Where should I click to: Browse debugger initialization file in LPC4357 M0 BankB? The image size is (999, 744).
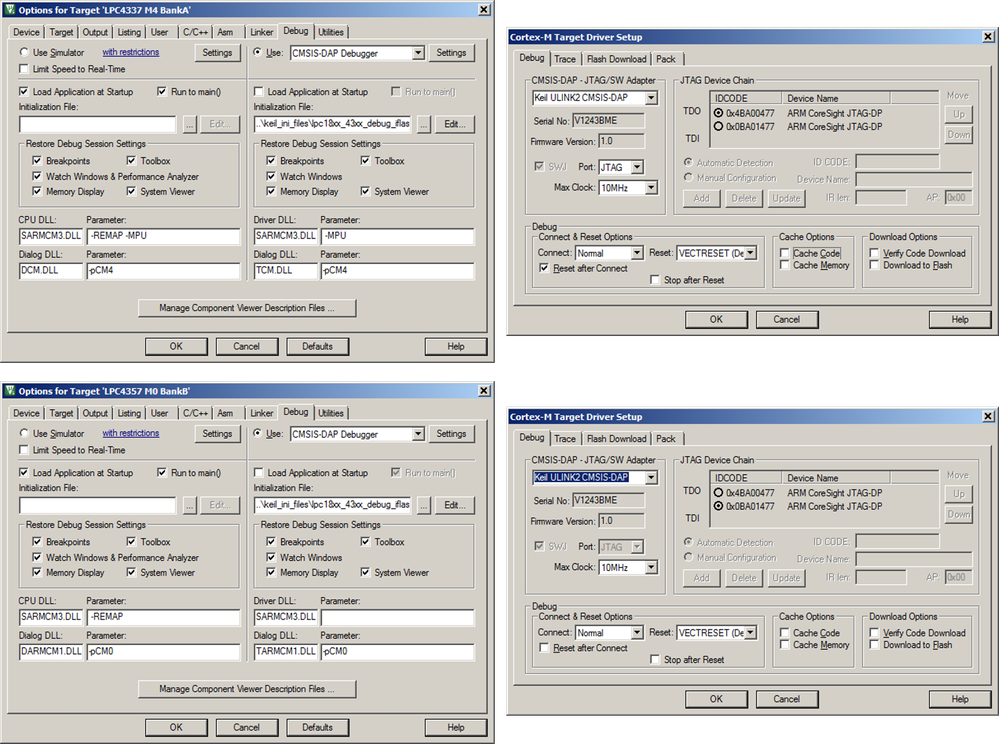(424, 505)
